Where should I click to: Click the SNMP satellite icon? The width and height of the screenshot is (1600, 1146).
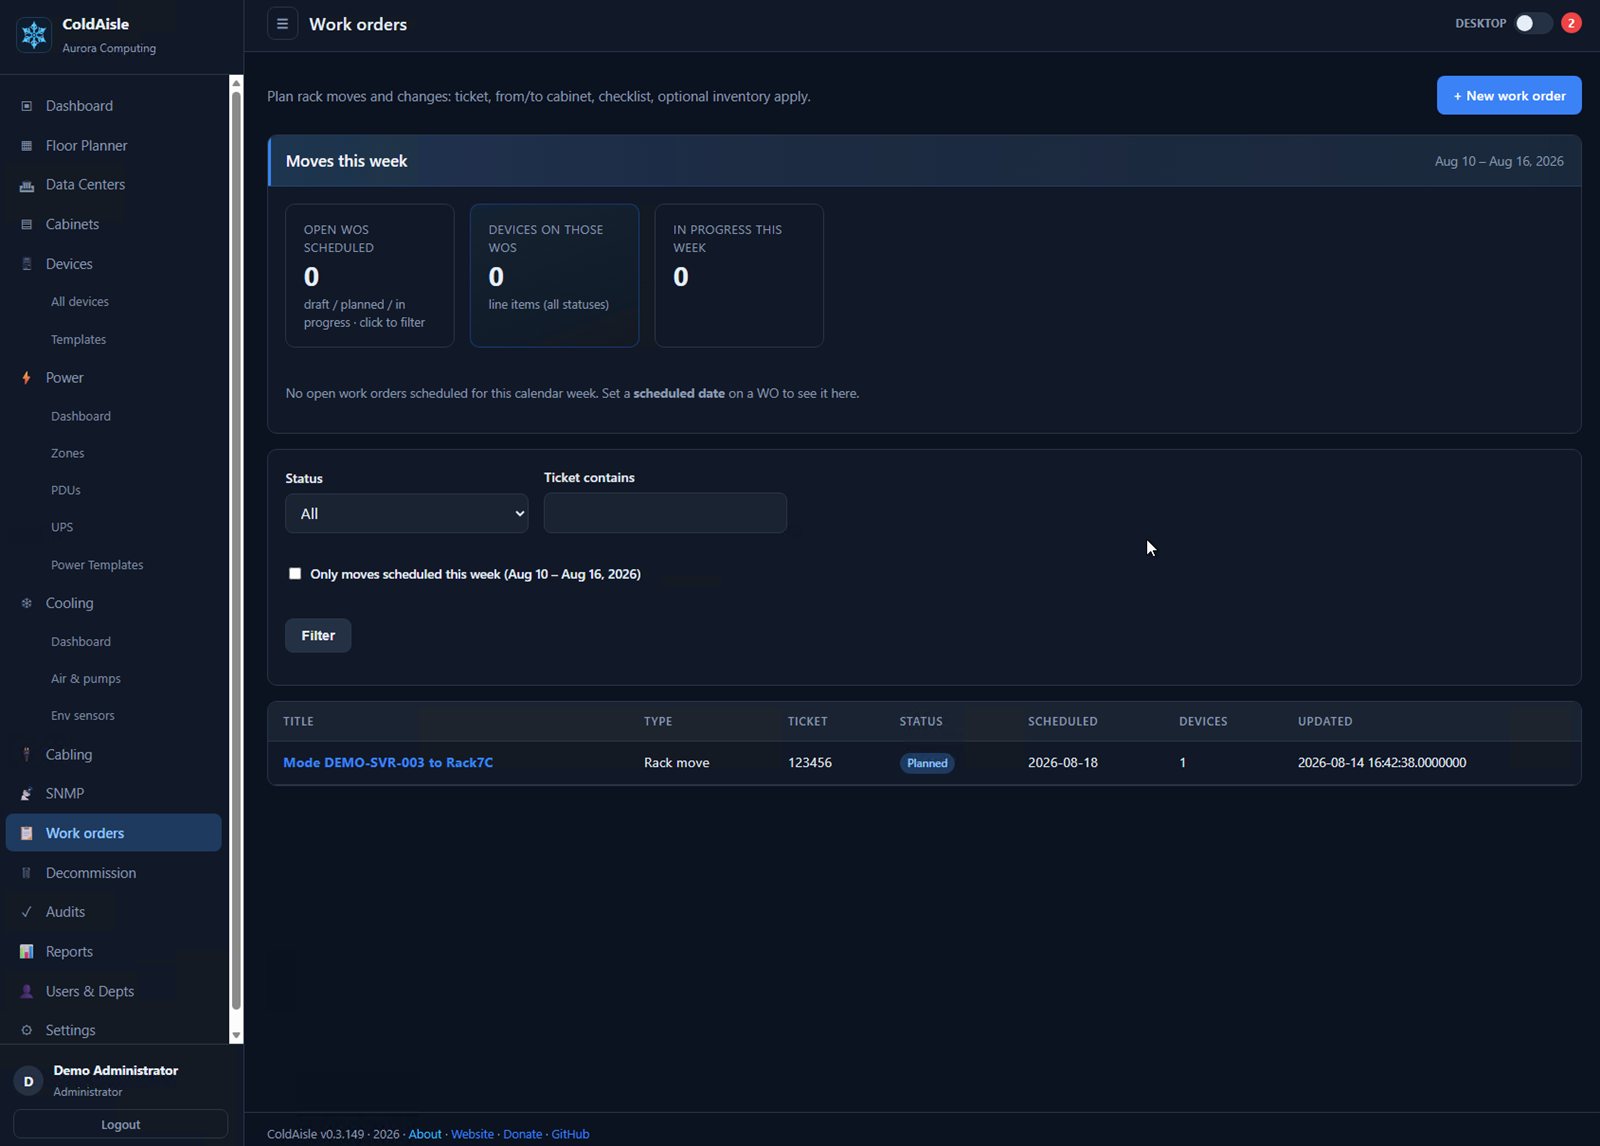27,794
